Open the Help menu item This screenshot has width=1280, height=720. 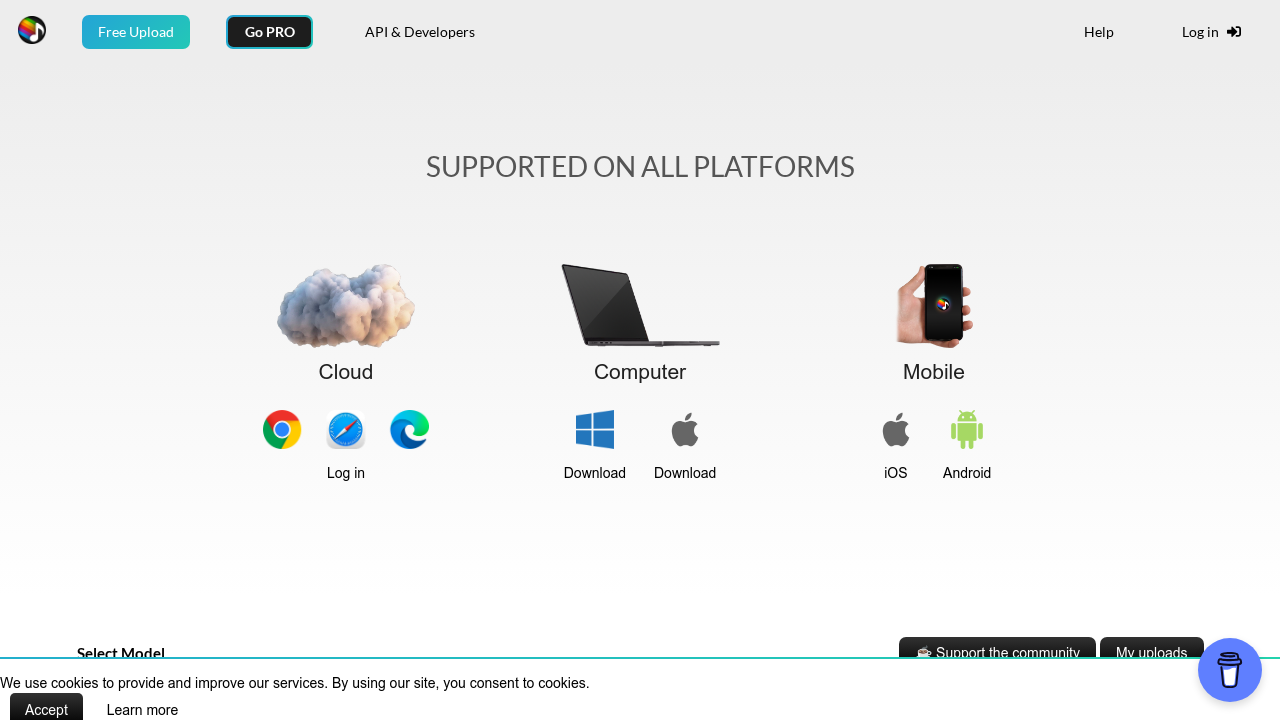point(1098,32)
